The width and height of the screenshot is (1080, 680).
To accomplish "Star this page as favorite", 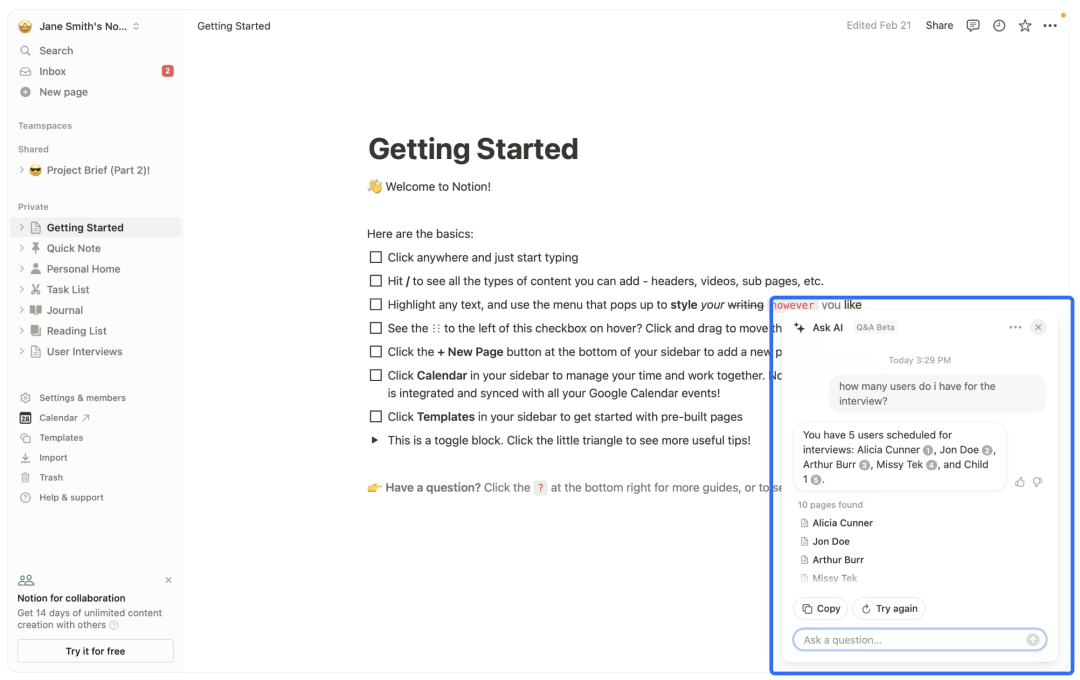I will pyautogui.click(x=1025, y=25).
